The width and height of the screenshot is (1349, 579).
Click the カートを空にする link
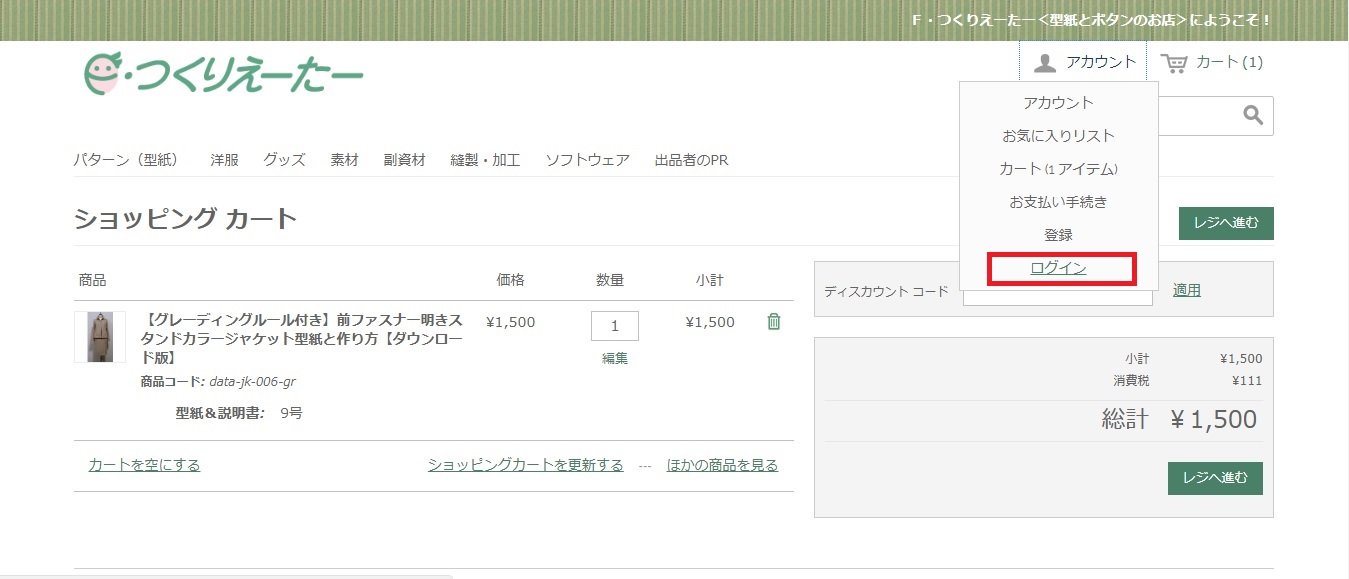point(143,465)
